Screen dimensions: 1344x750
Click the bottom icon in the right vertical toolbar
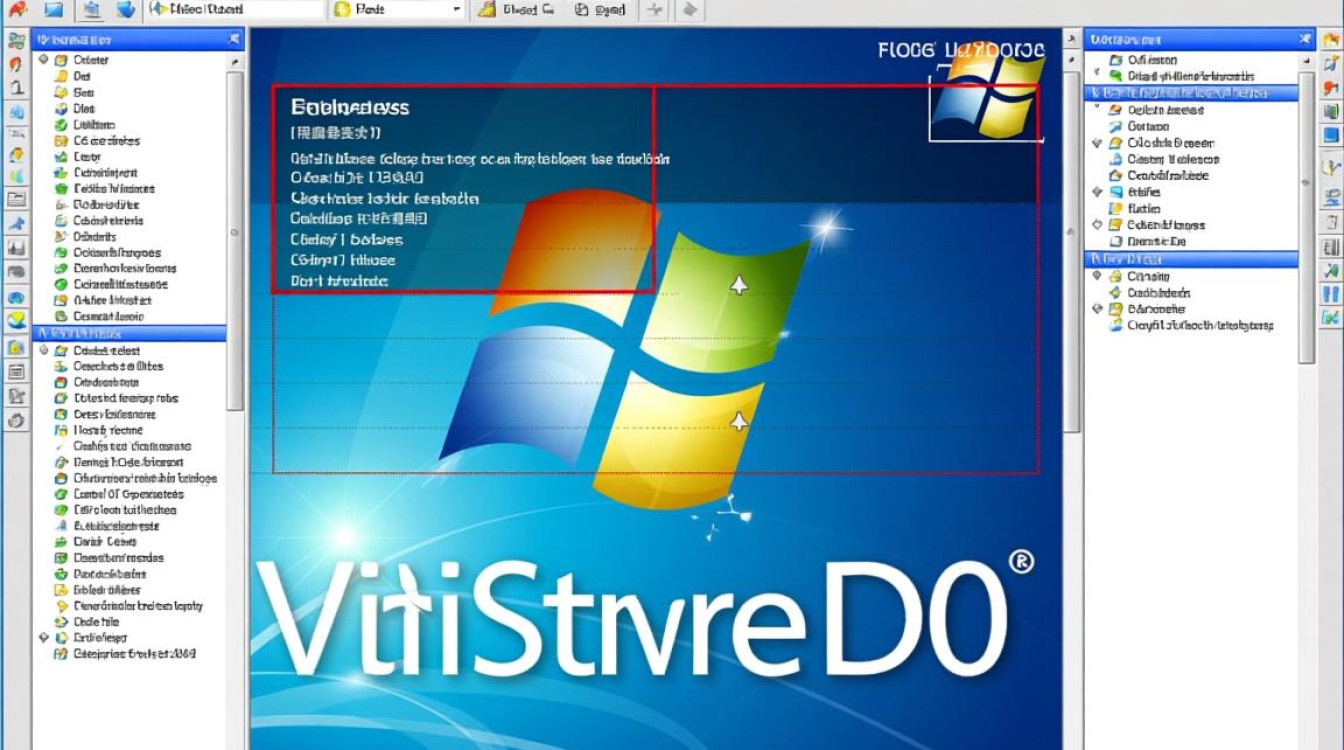pyautogui.click(x=1330, y=319)
